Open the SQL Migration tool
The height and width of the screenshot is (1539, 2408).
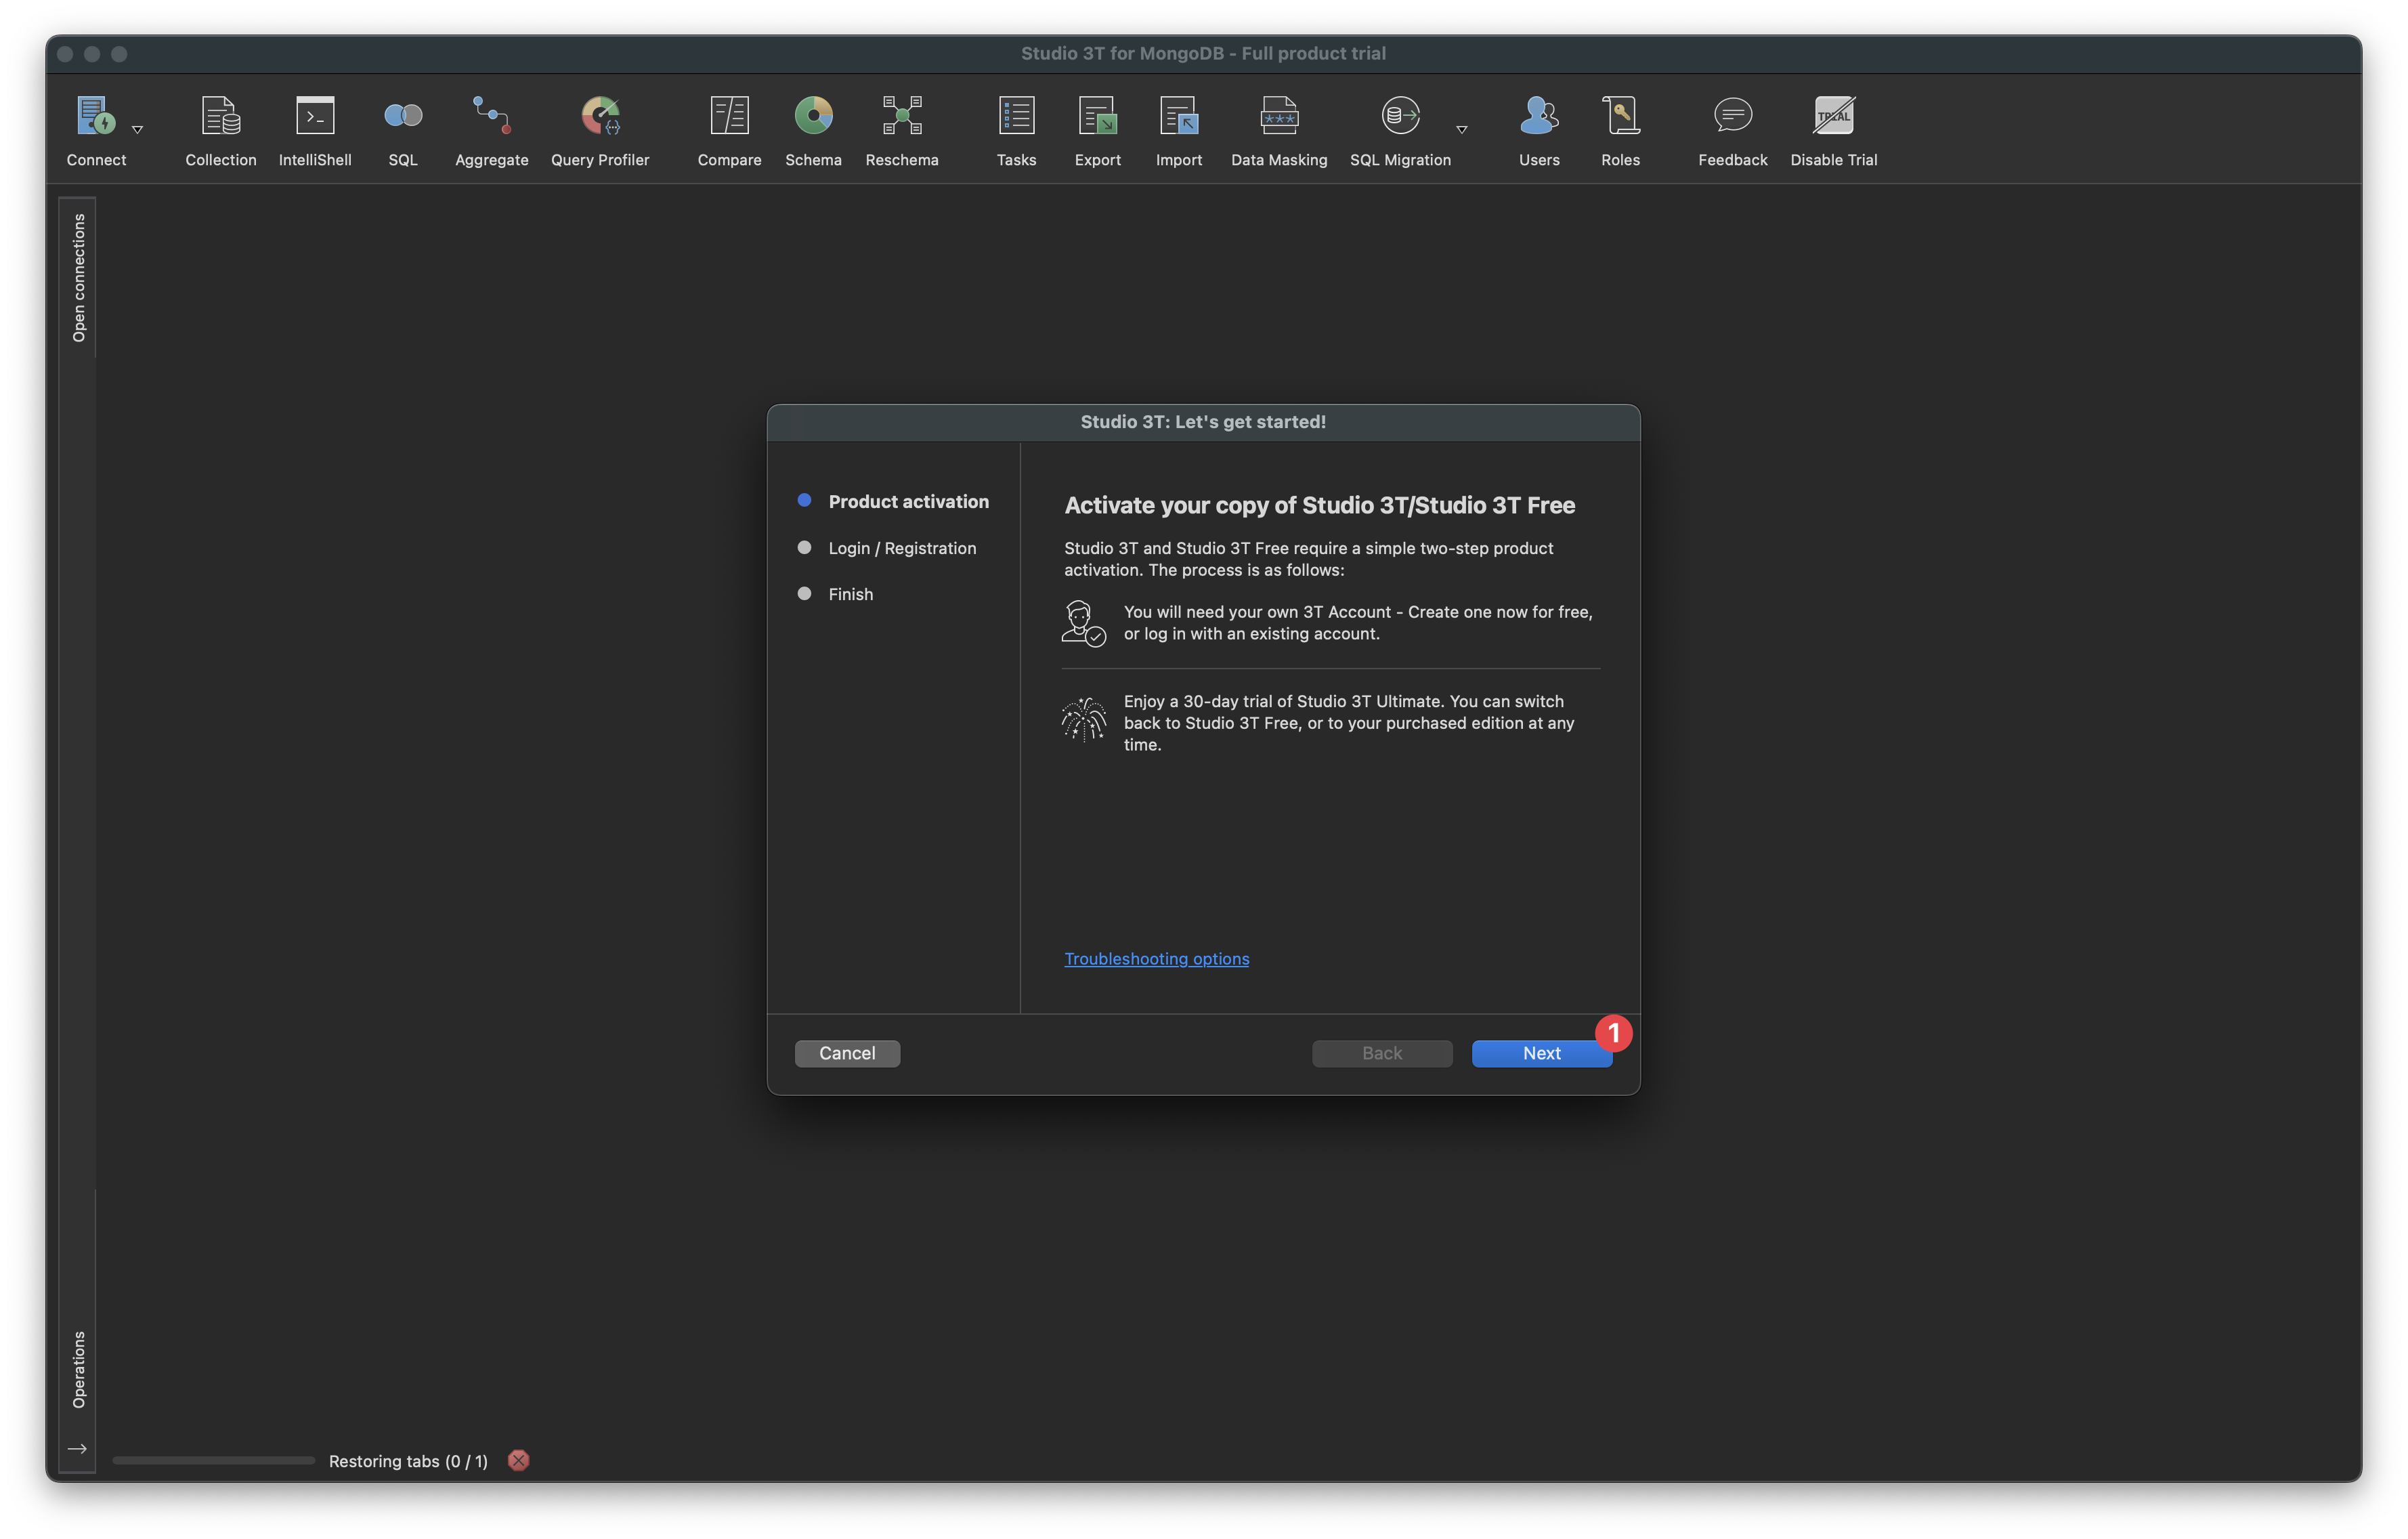[x=1400, y=116]
